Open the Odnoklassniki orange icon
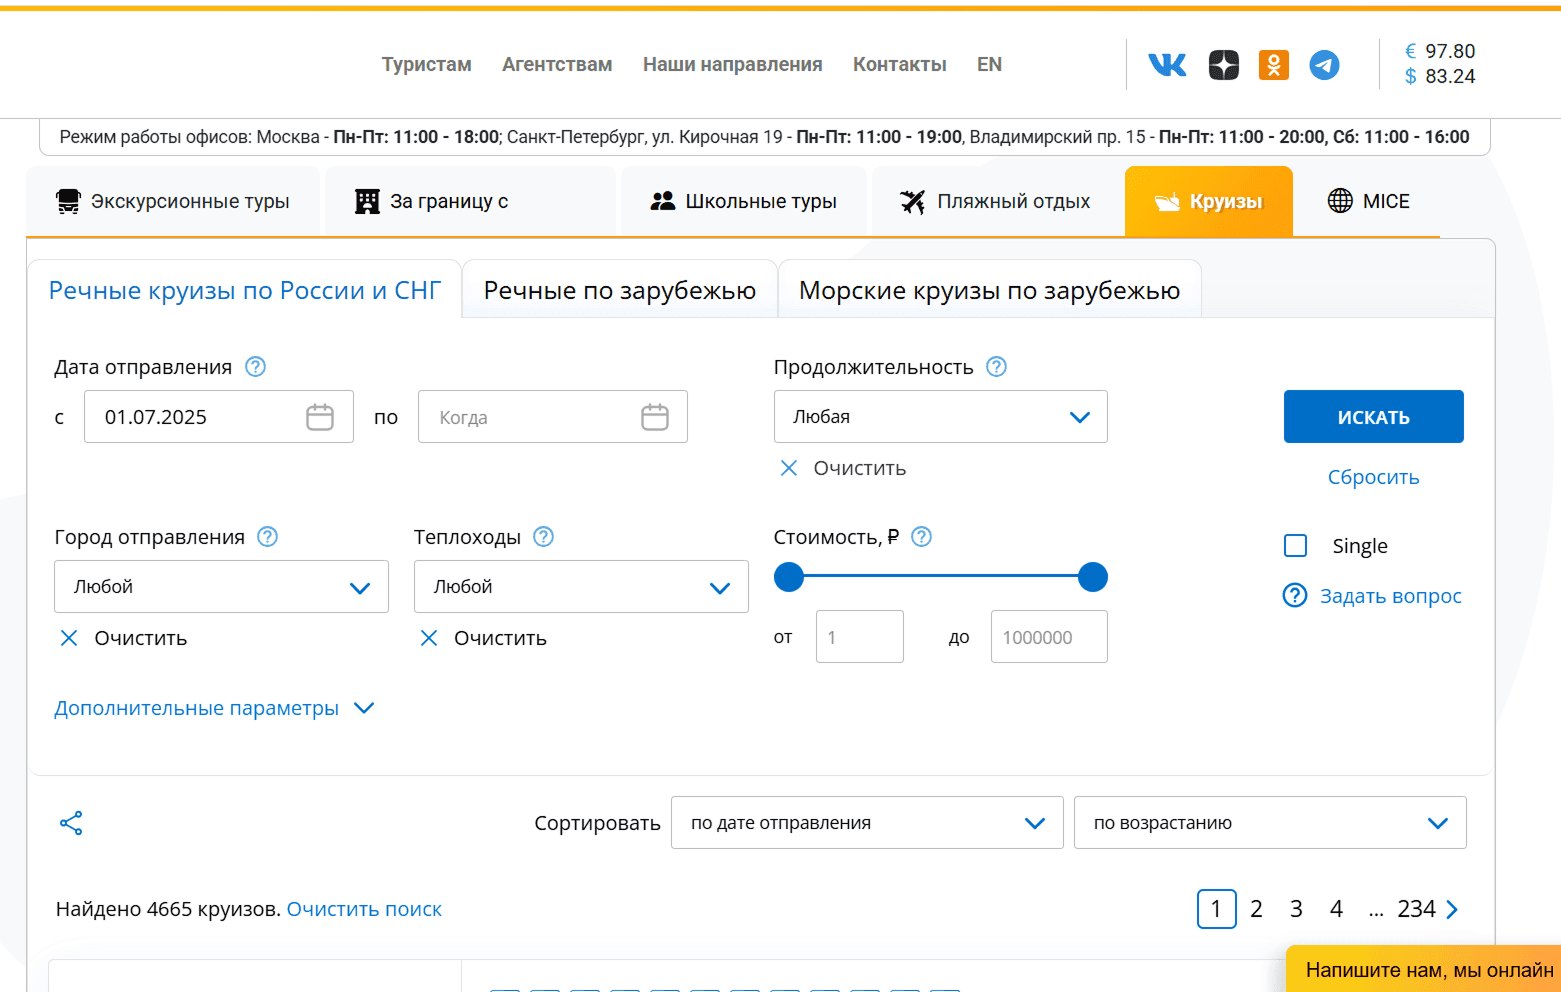 1274,65
